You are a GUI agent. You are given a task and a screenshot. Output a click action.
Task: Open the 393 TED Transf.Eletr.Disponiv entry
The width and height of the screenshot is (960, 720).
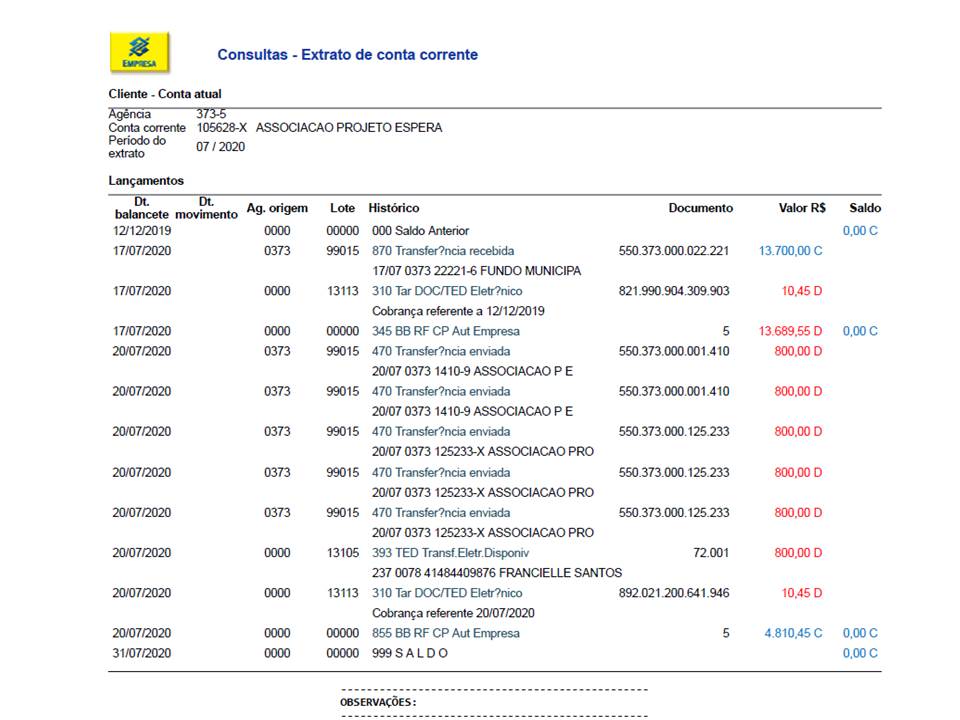point(449,553)
